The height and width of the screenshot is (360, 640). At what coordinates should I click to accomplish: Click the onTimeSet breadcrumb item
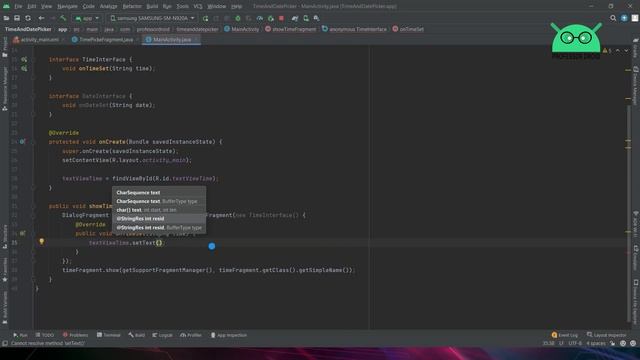(408, 29)
